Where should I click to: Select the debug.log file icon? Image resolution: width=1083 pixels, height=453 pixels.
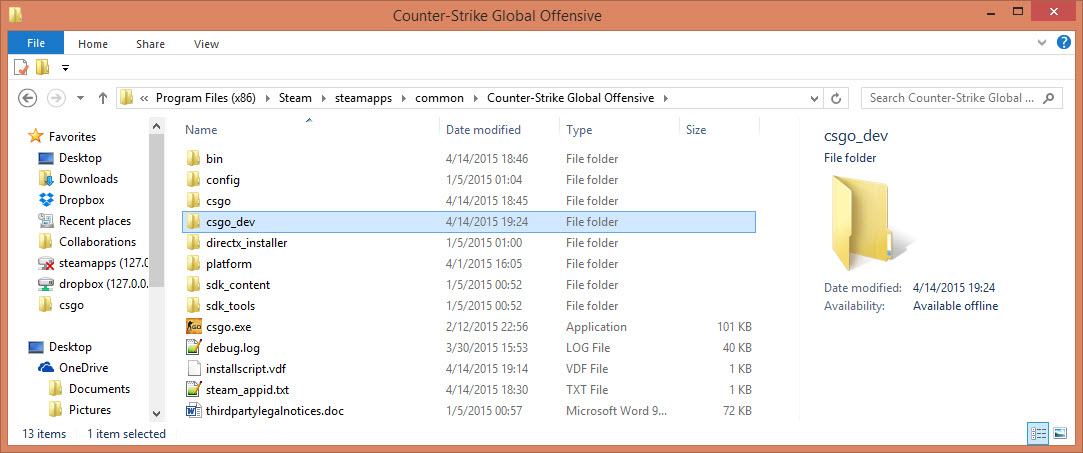pyautogui.click(x=193, y=348)
